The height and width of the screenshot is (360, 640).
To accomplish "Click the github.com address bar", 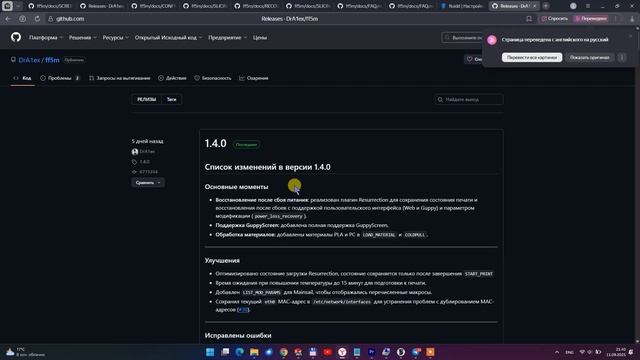I will [70, 19].
